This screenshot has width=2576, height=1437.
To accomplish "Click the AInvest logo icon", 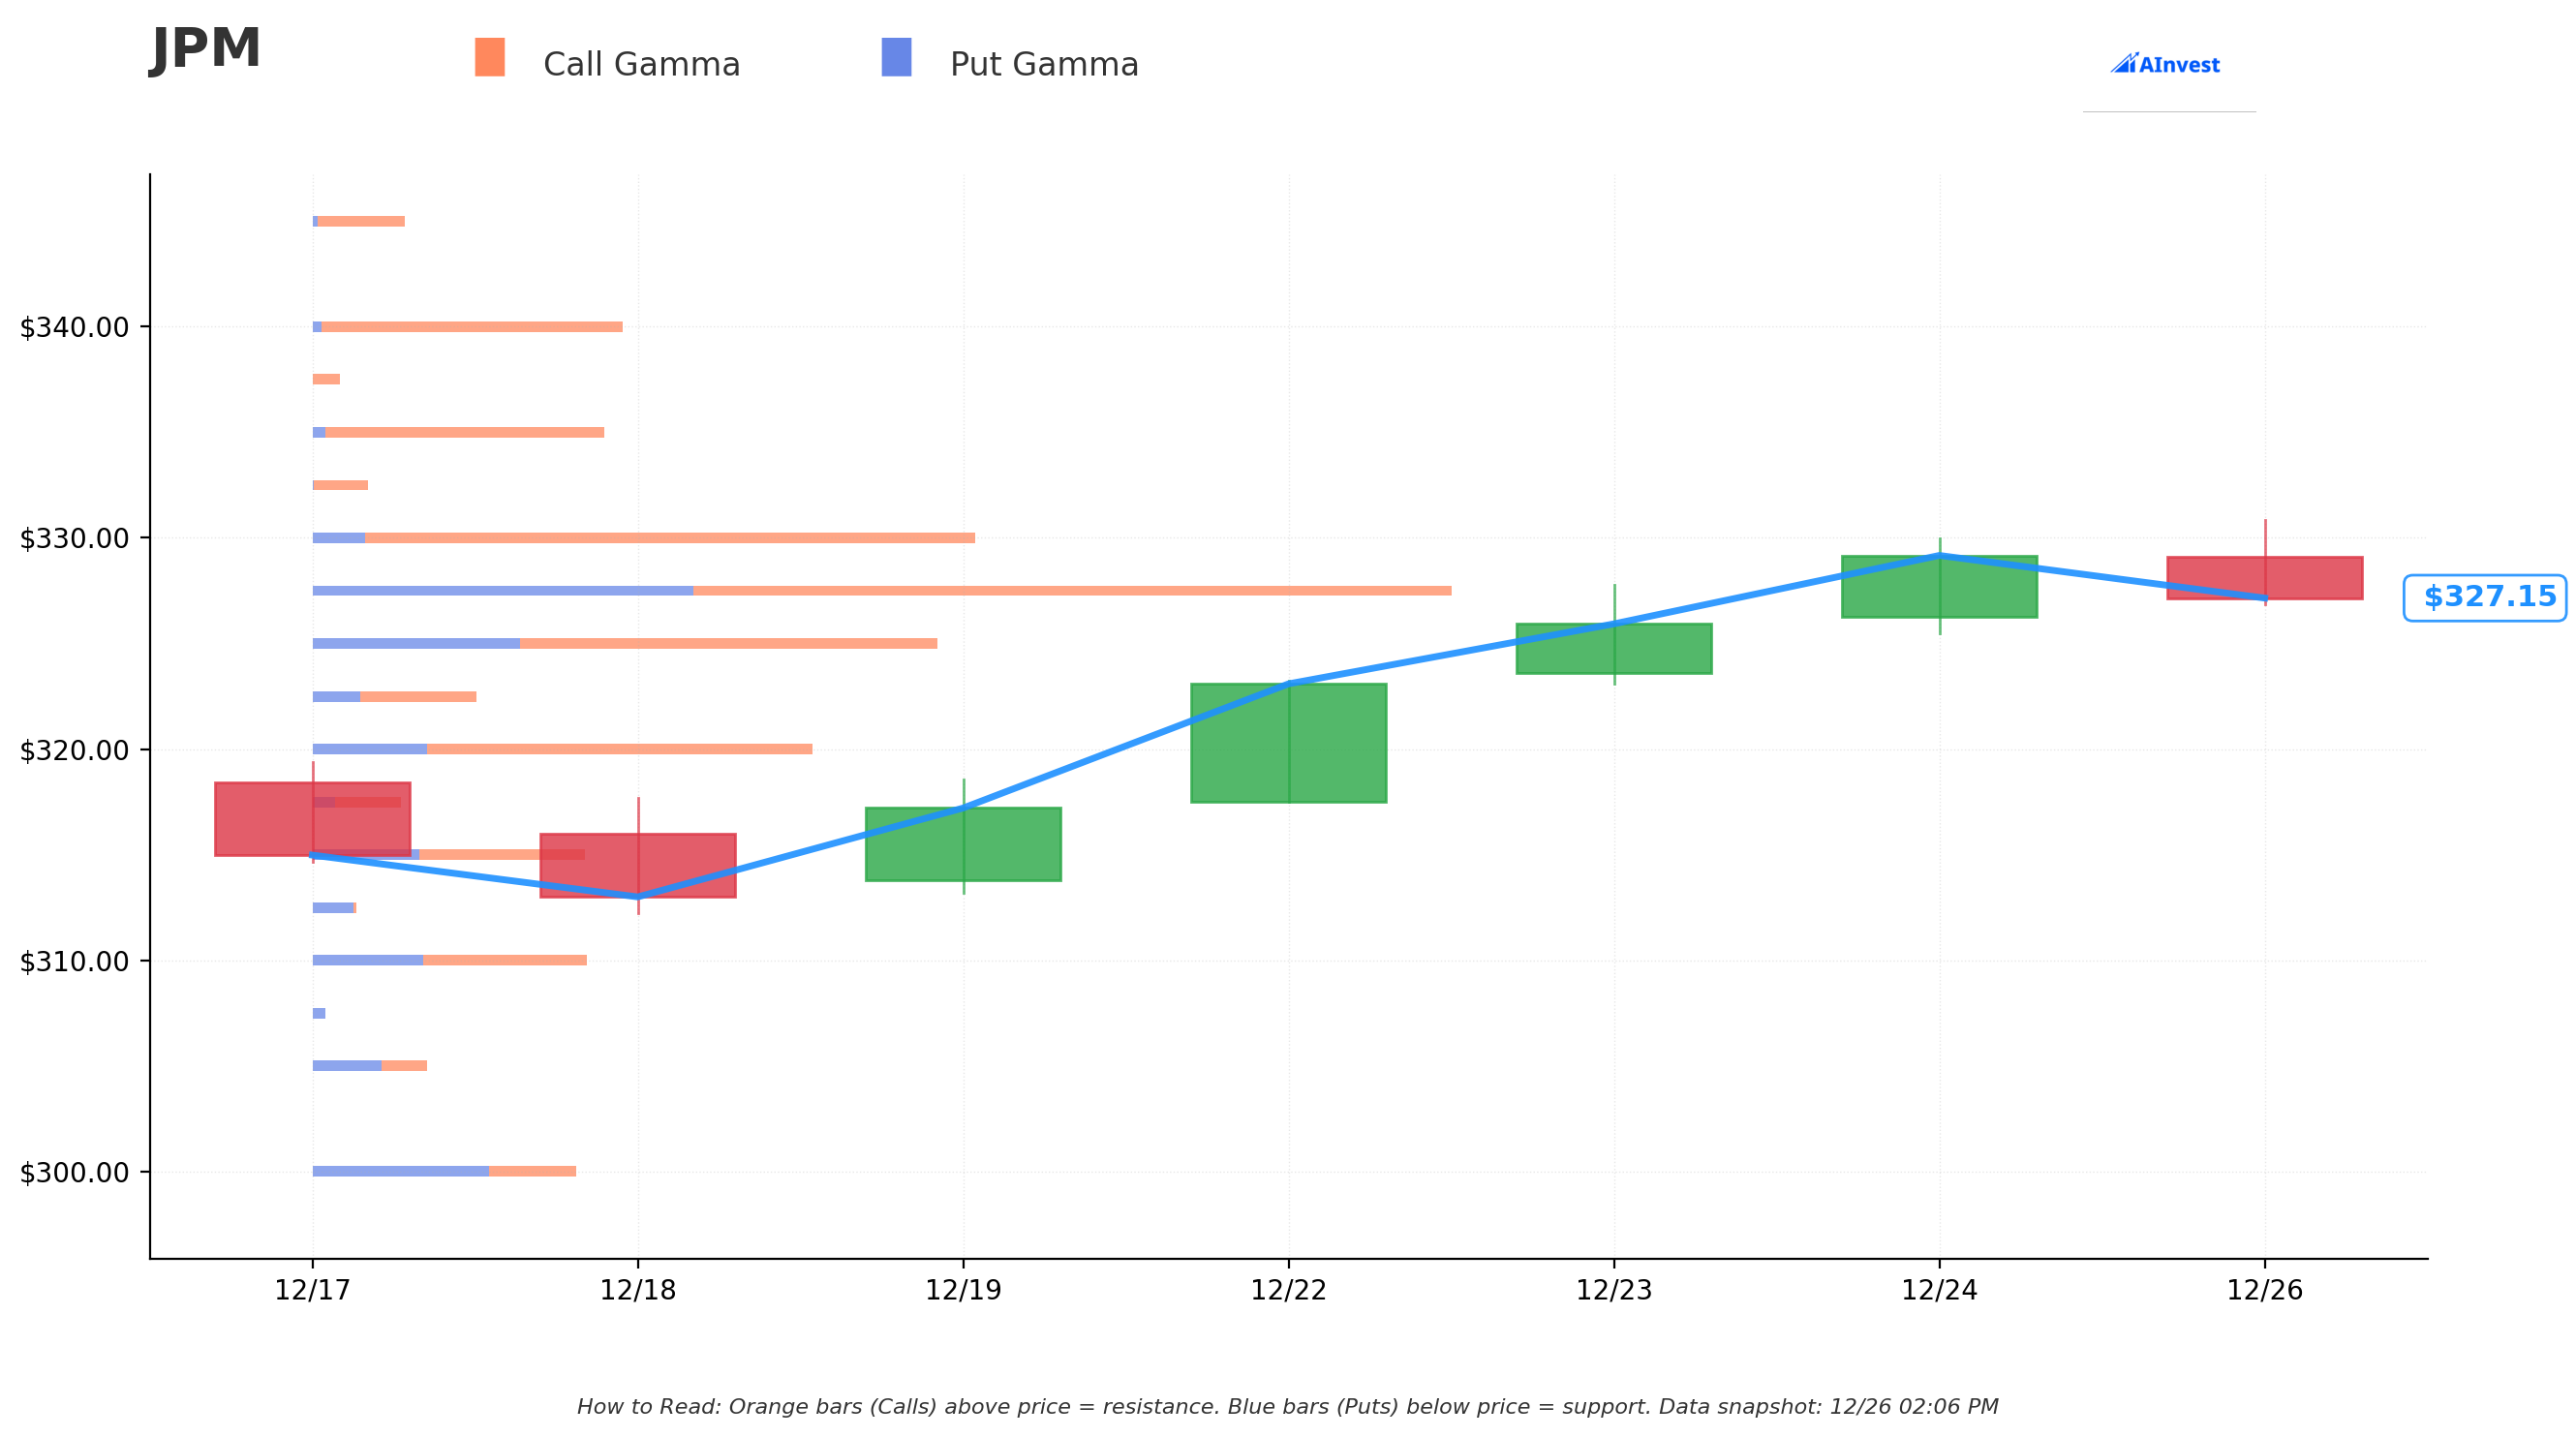I will [x=2164, y=64].
